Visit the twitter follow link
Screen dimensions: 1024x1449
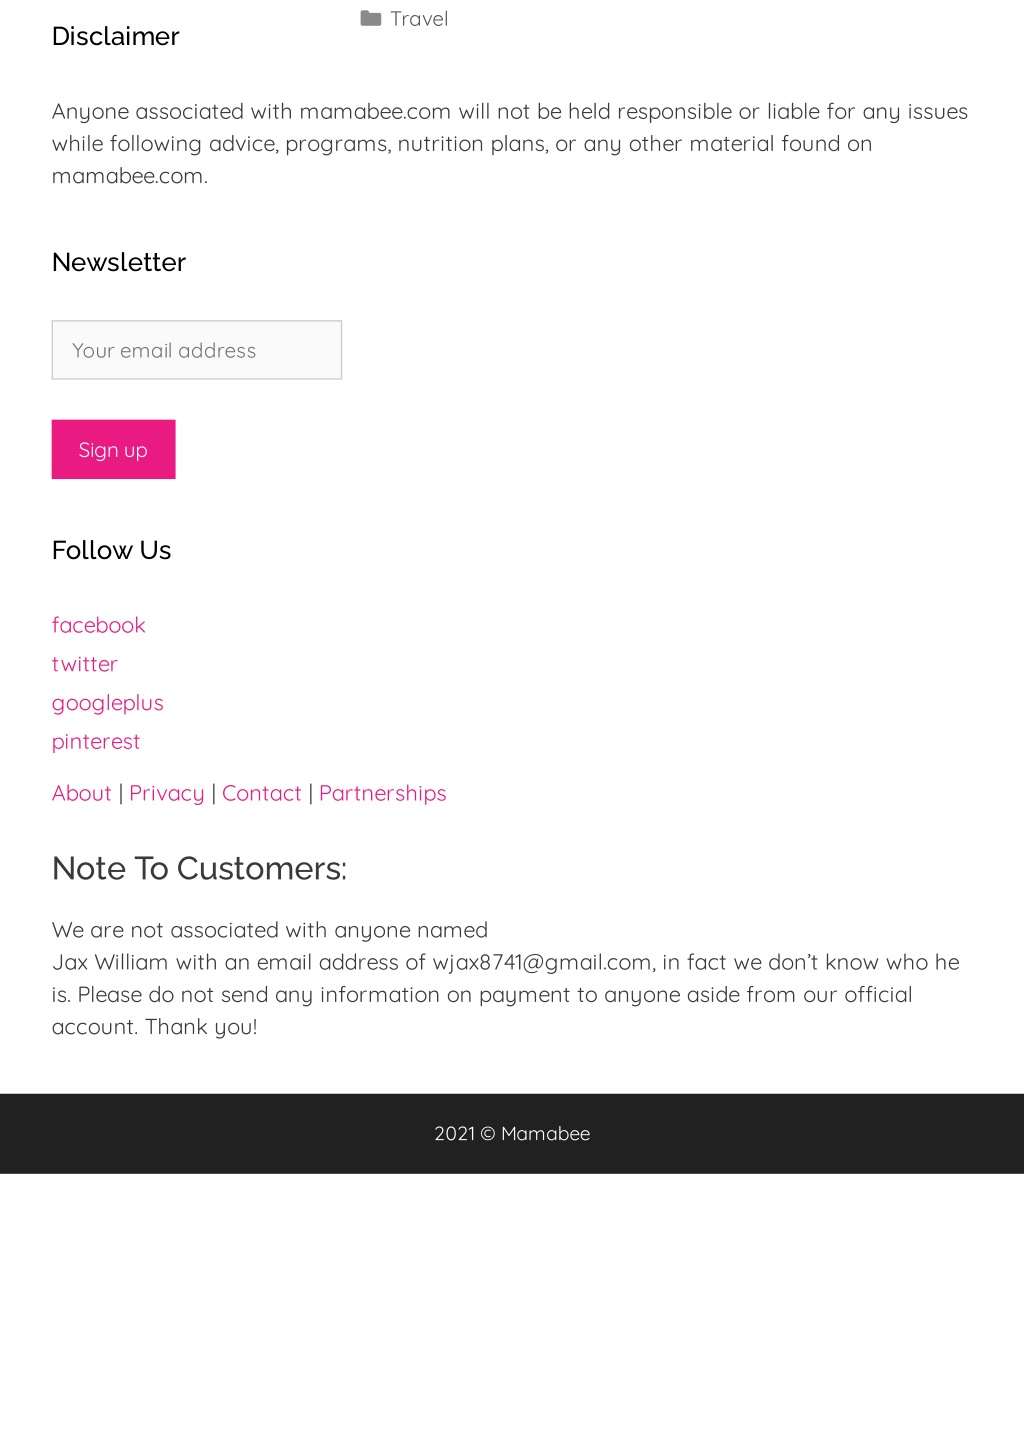click(85, 664)
